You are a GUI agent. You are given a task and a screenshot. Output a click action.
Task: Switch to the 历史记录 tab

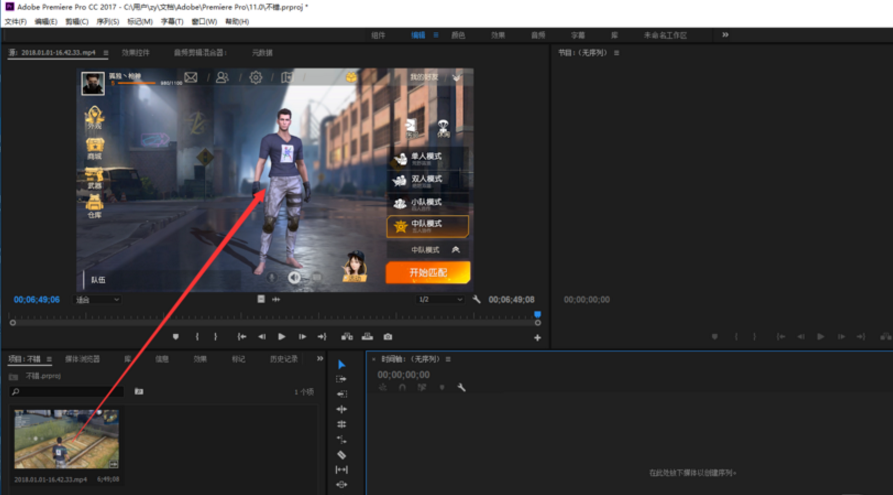[x=284, y=359]
